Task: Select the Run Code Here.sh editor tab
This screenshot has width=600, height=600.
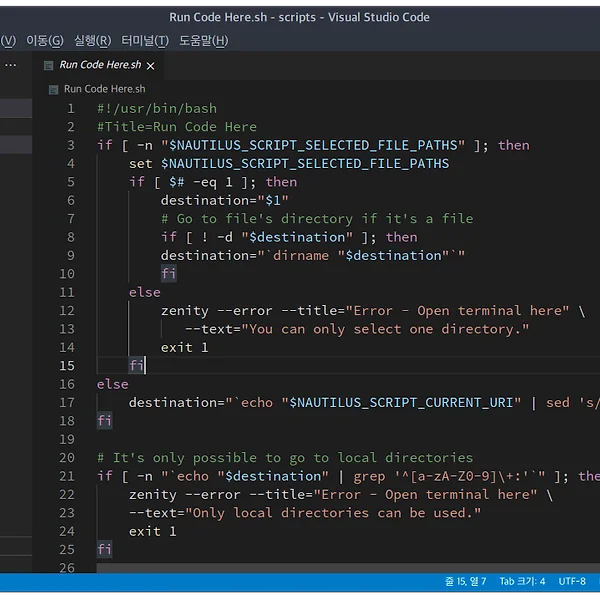Action: 100,65
